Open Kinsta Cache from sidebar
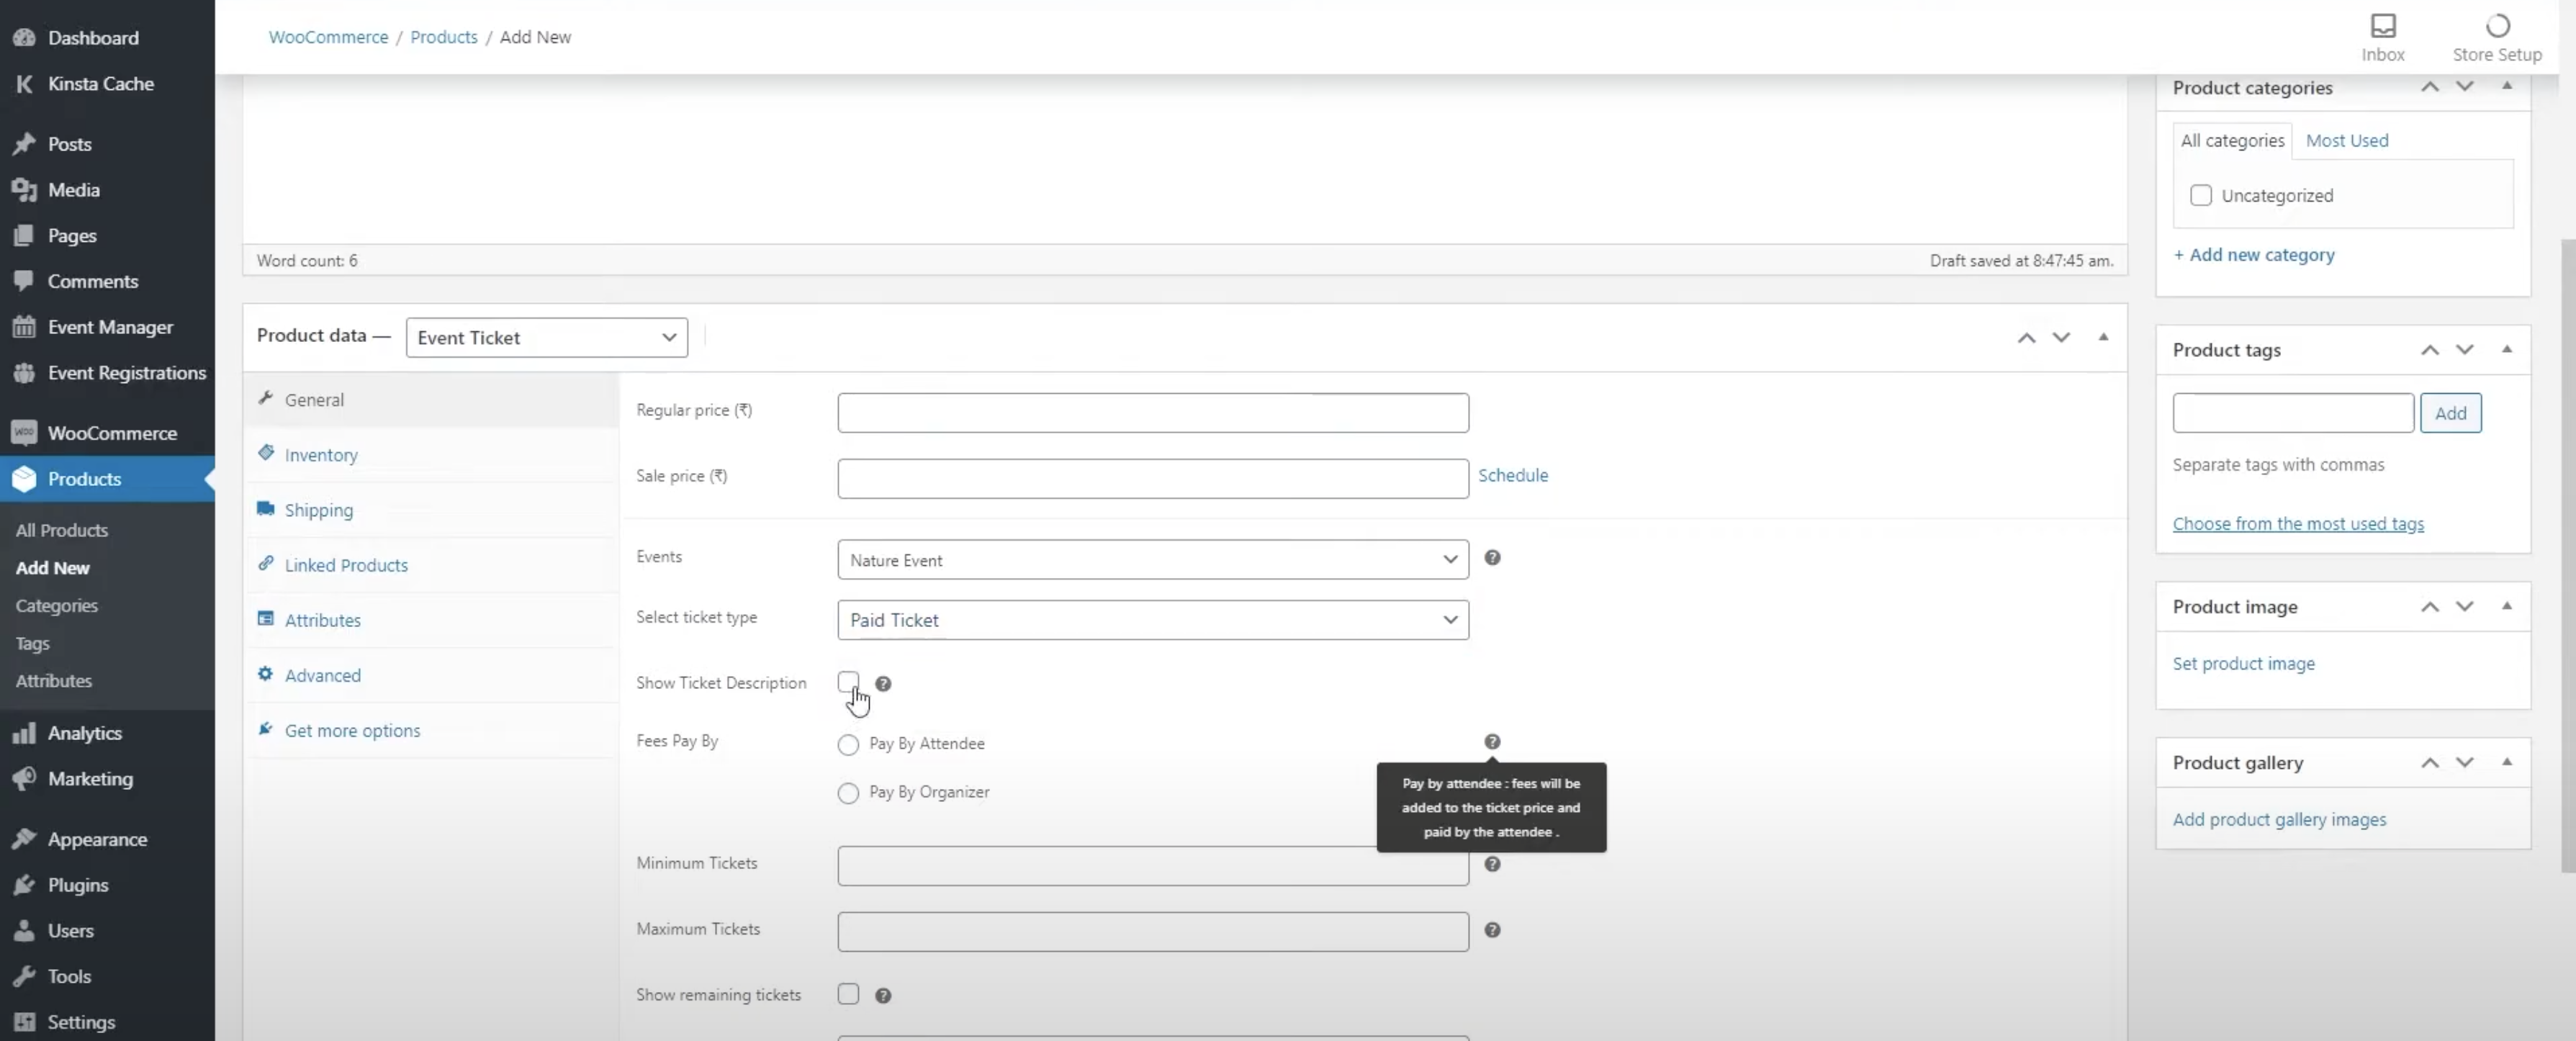 (100, 84)
